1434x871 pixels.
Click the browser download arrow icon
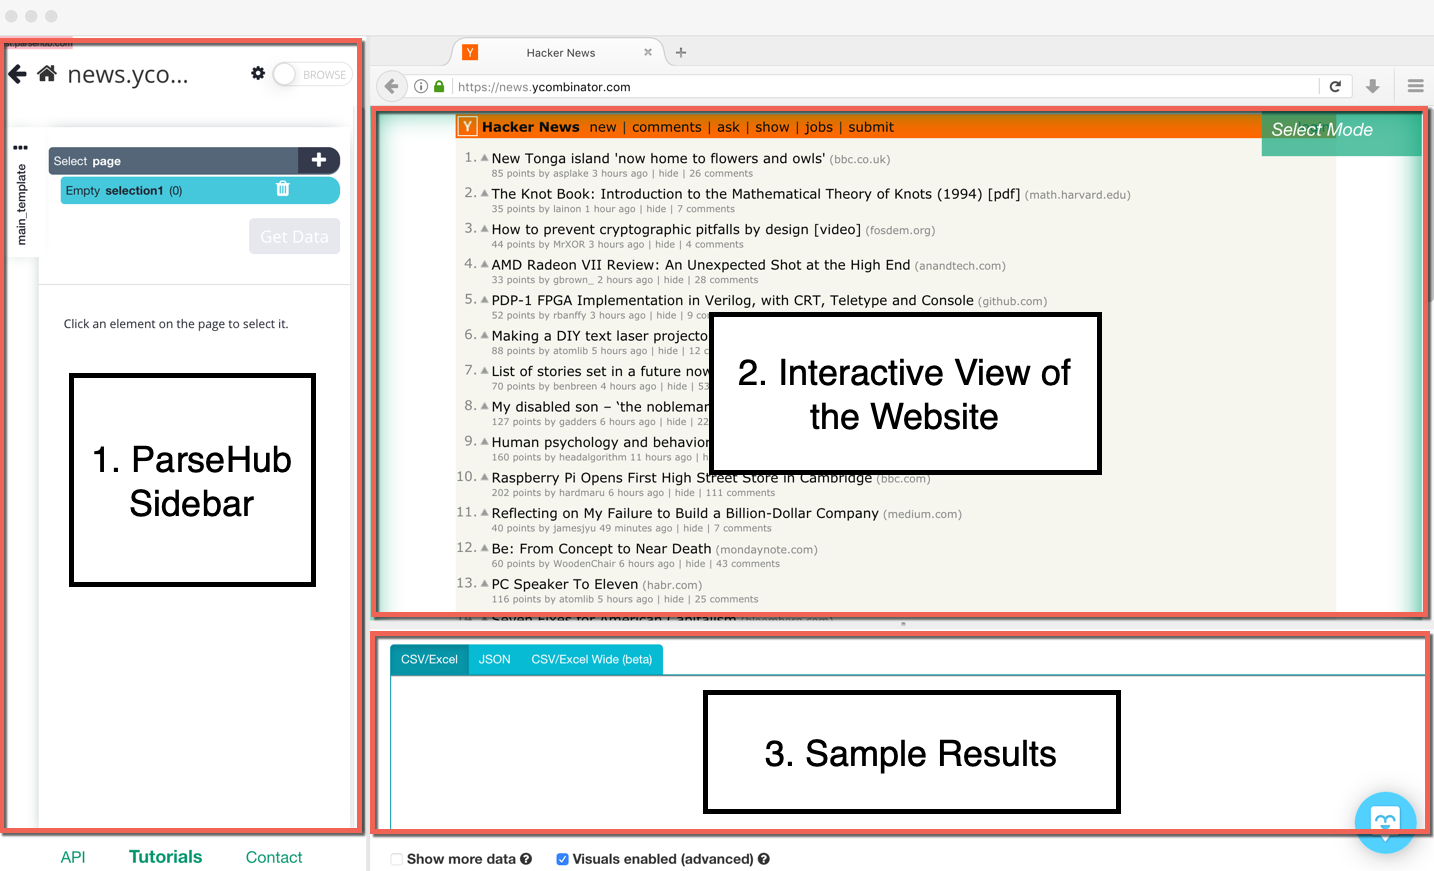point(1373,87)
